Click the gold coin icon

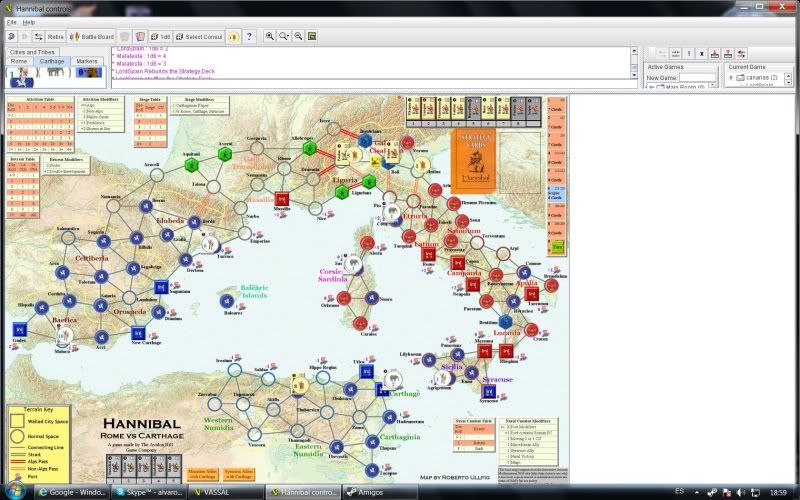[233, 37]
